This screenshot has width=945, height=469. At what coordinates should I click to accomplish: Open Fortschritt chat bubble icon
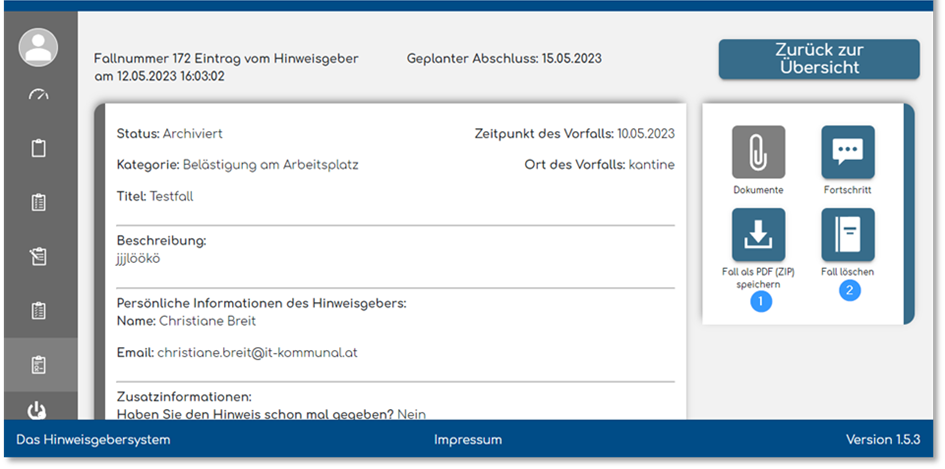click(x=847, y=152)
